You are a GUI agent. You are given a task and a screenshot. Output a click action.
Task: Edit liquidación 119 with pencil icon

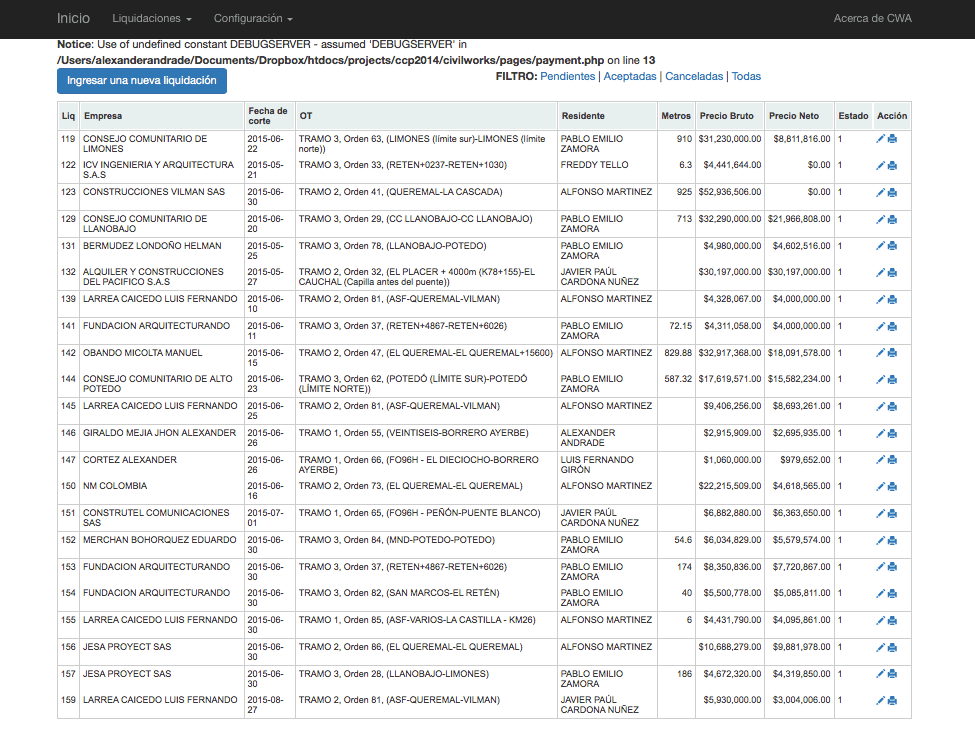point(880,139)
